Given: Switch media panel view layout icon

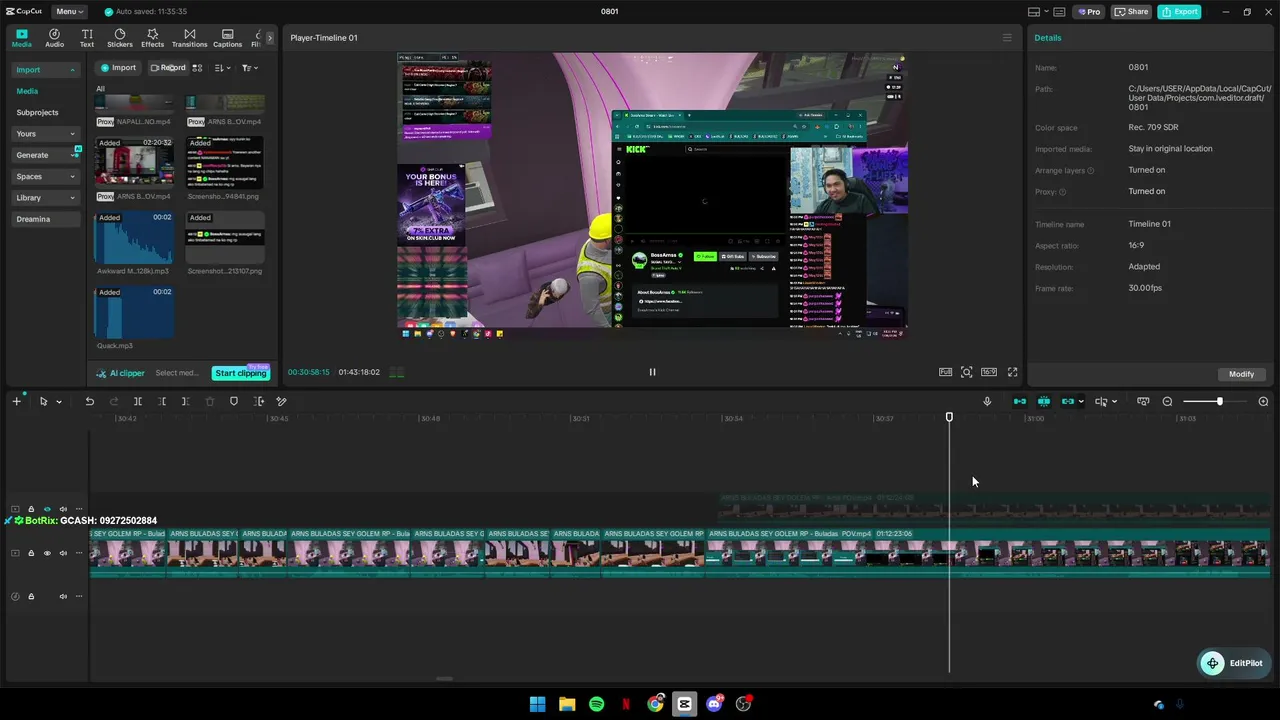Looking at the screenshot, I should [197, 68].
